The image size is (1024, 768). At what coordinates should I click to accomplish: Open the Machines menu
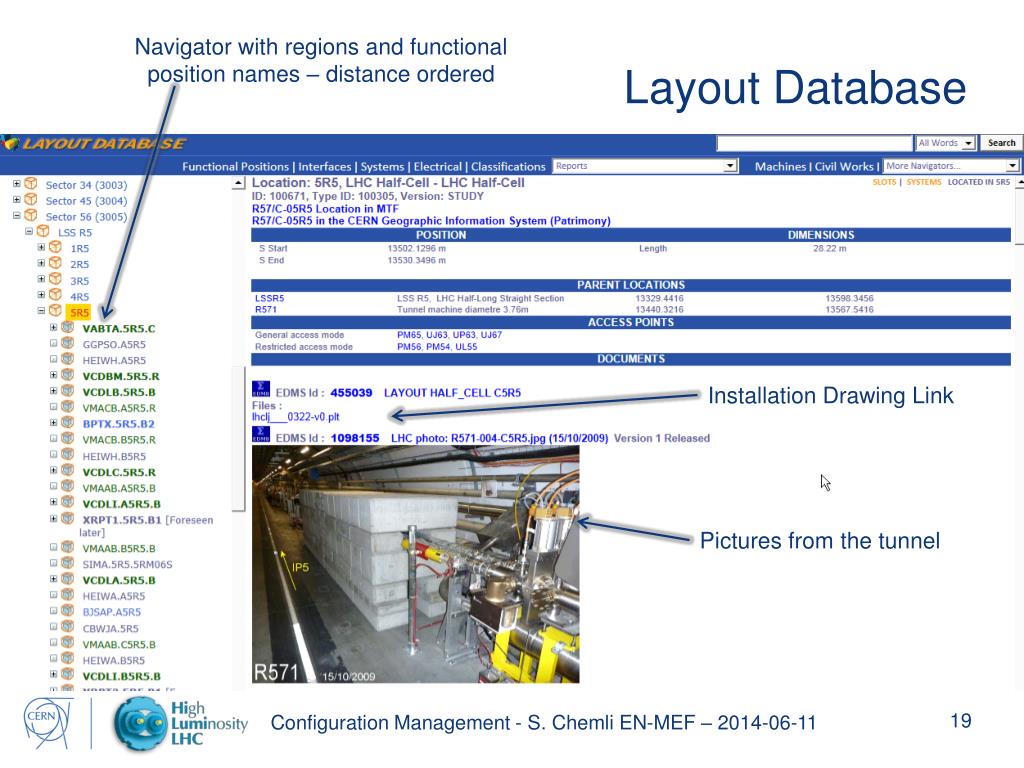coord(780,167)
